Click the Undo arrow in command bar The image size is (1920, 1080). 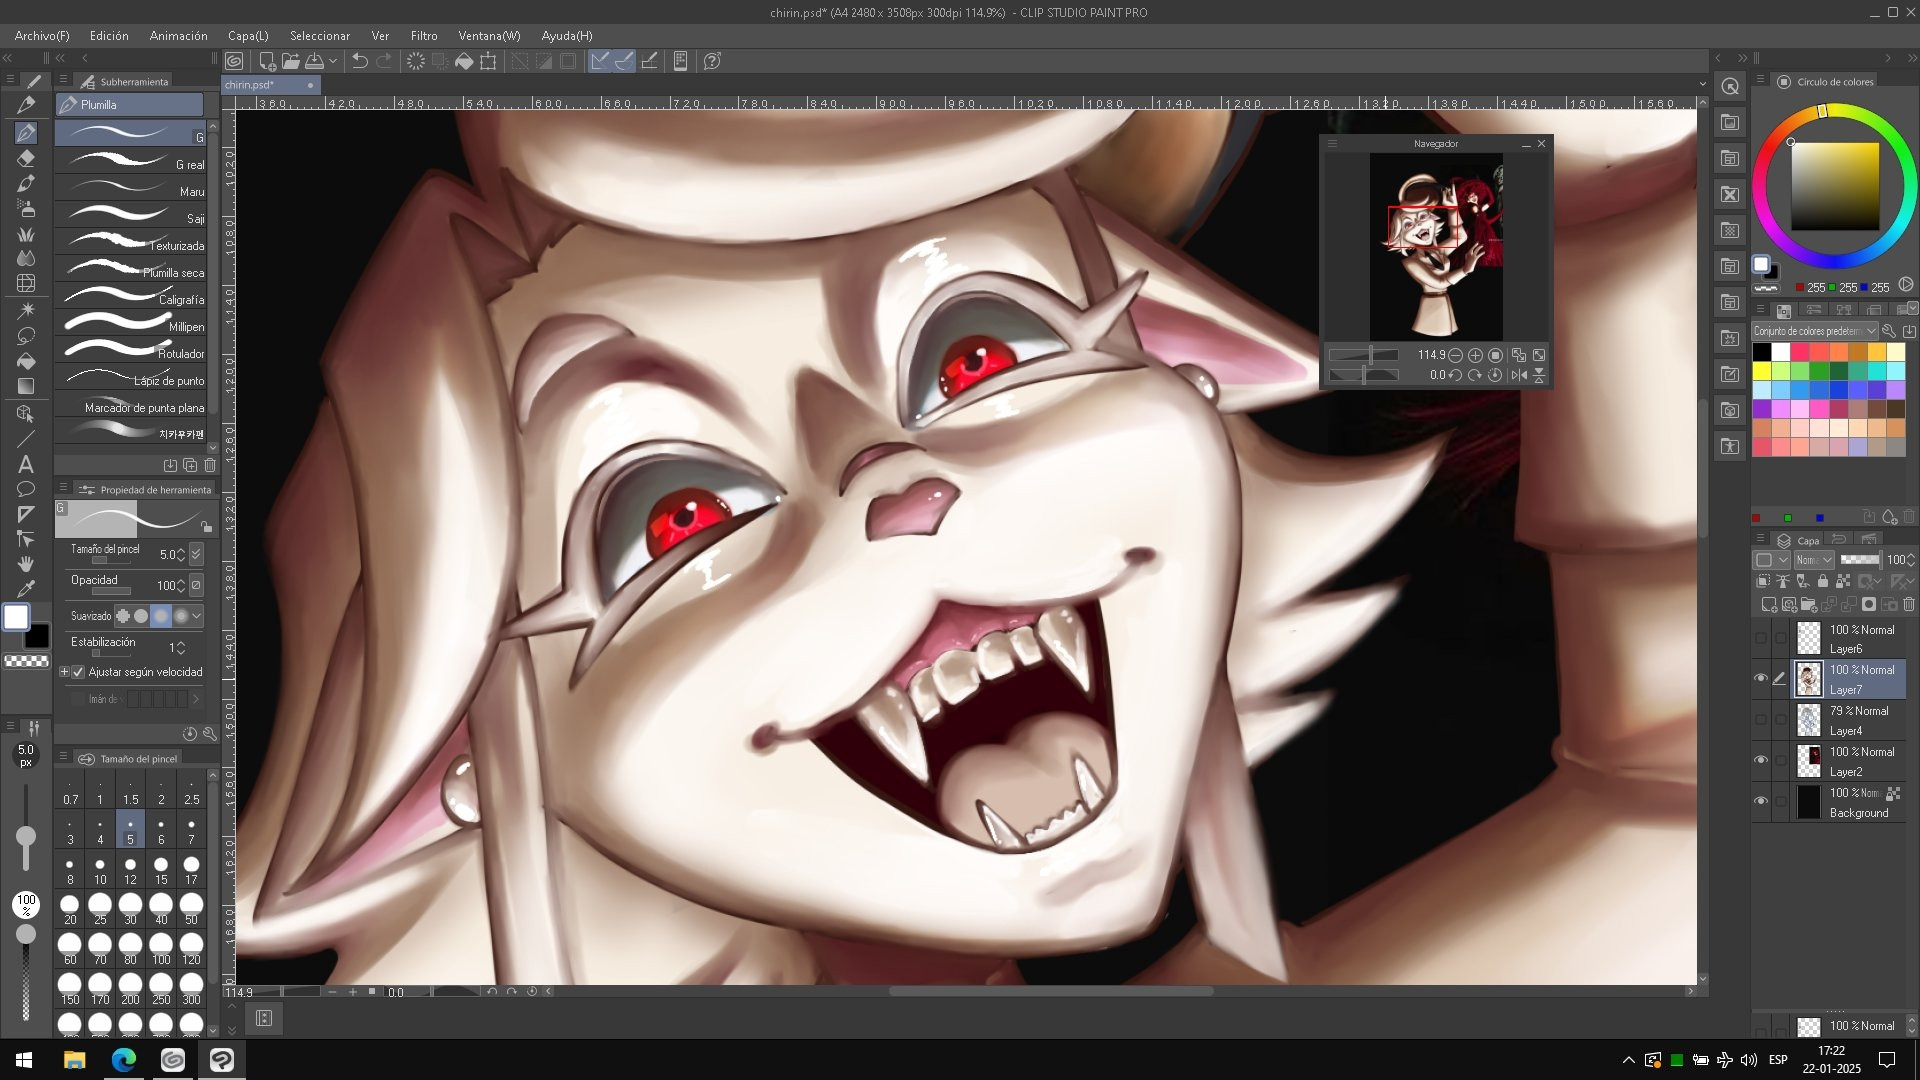click(360, 61)
